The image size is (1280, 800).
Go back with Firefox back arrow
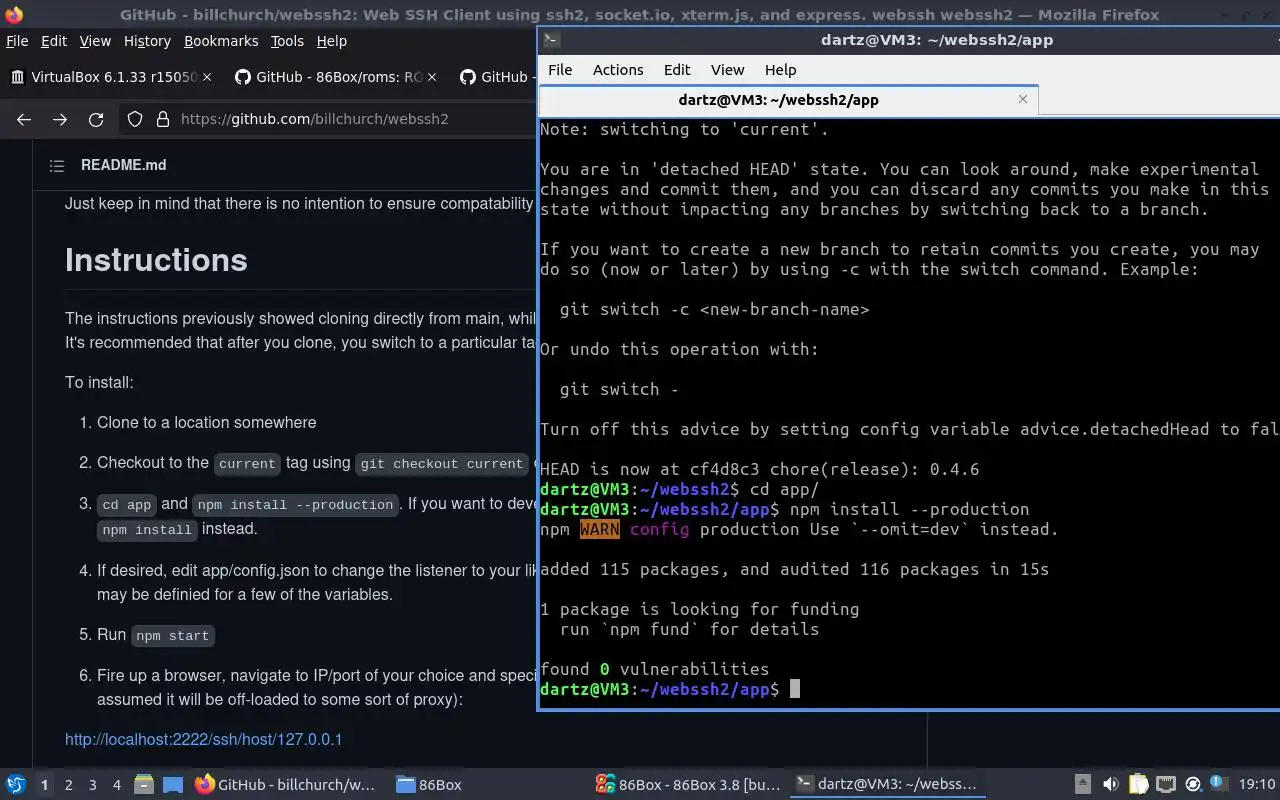(x=24, y=119)
